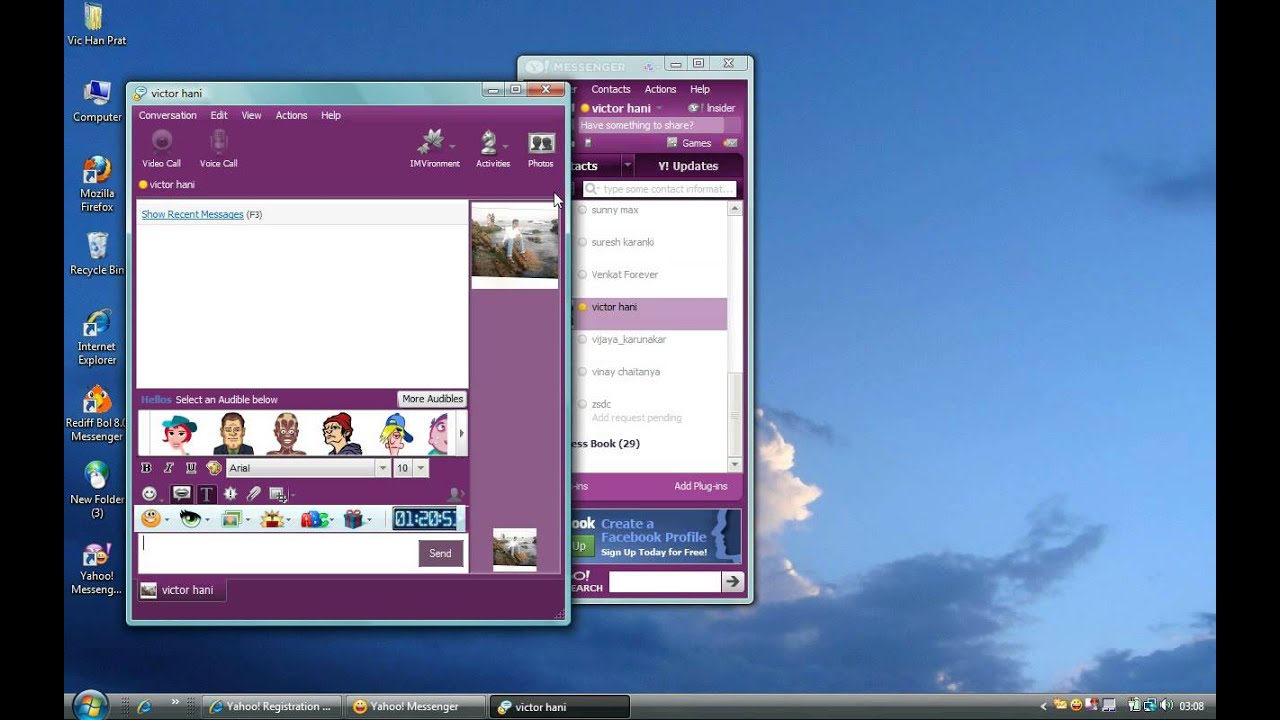Click Create a Facebook Profile ad
Screen dimensions: 1280x720
point(656,537)
